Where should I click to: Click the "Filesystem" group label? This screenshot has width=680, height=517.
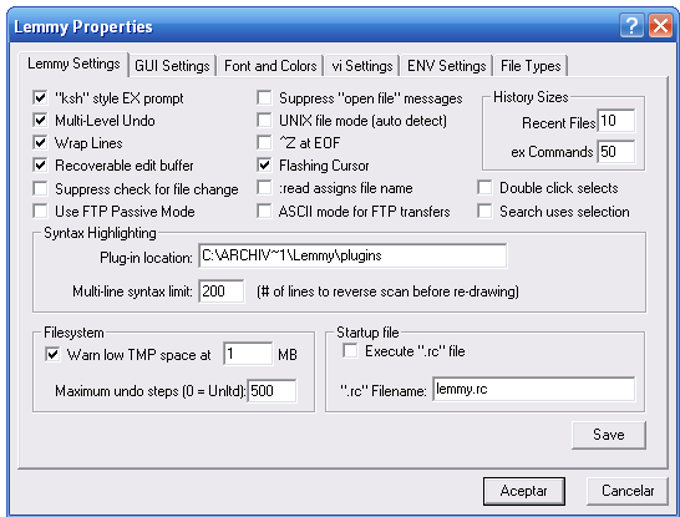(74, 333)
